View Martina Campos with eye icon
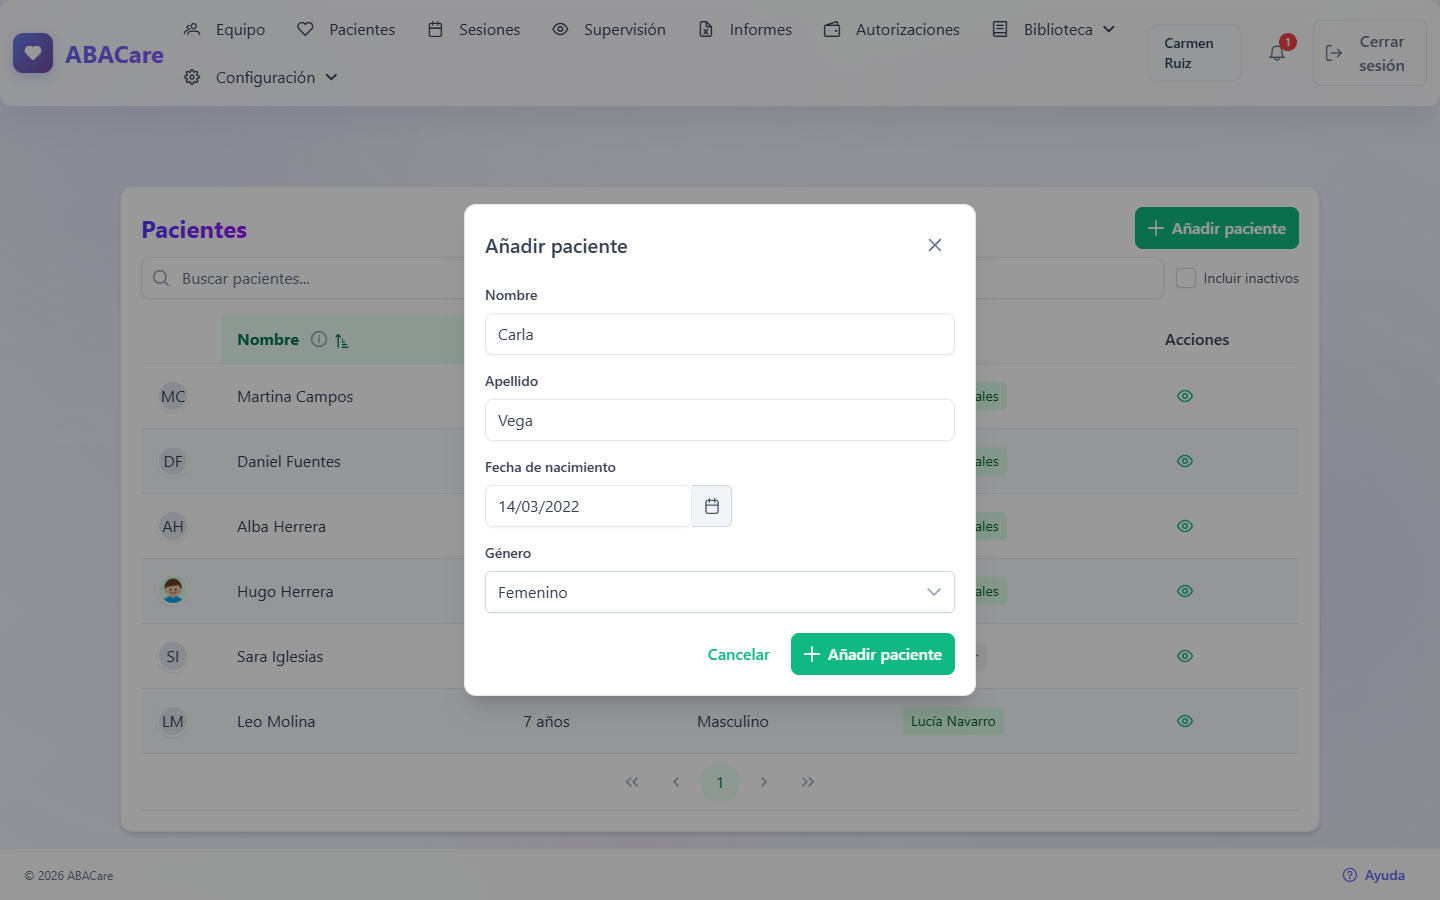 point(1185,396)
